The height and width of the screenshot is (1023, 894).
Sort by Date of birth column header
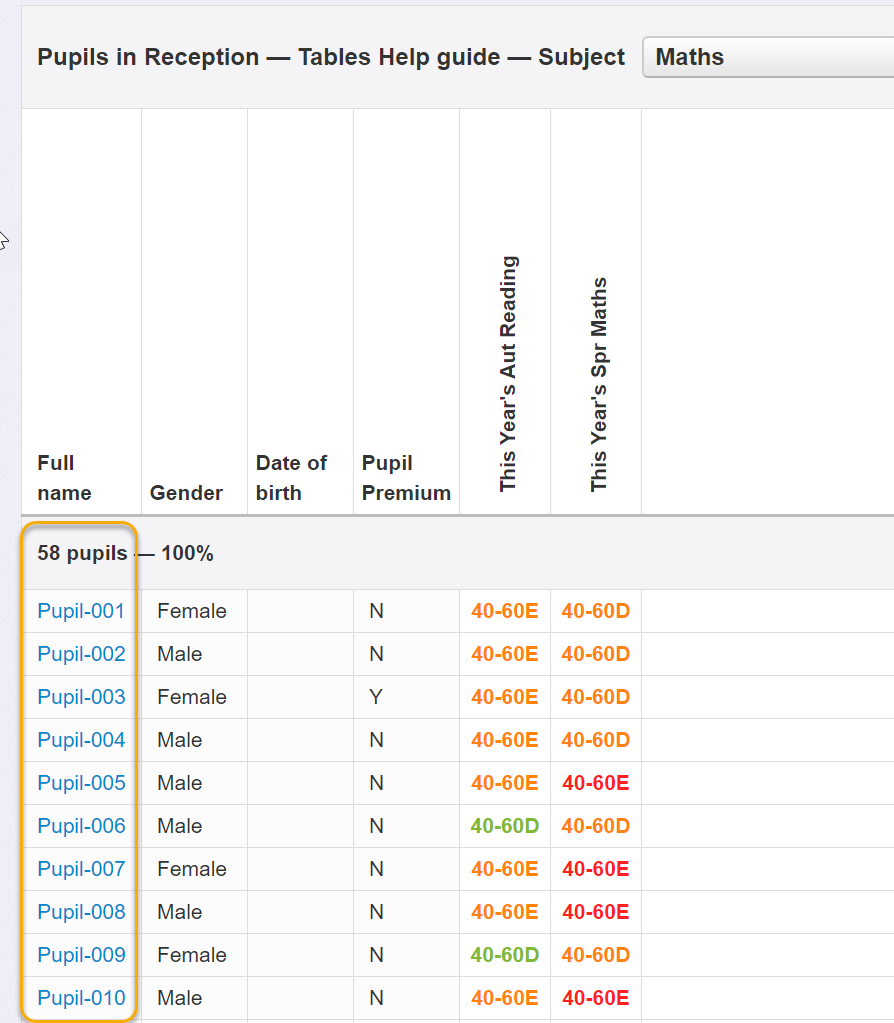coord(291,478)
